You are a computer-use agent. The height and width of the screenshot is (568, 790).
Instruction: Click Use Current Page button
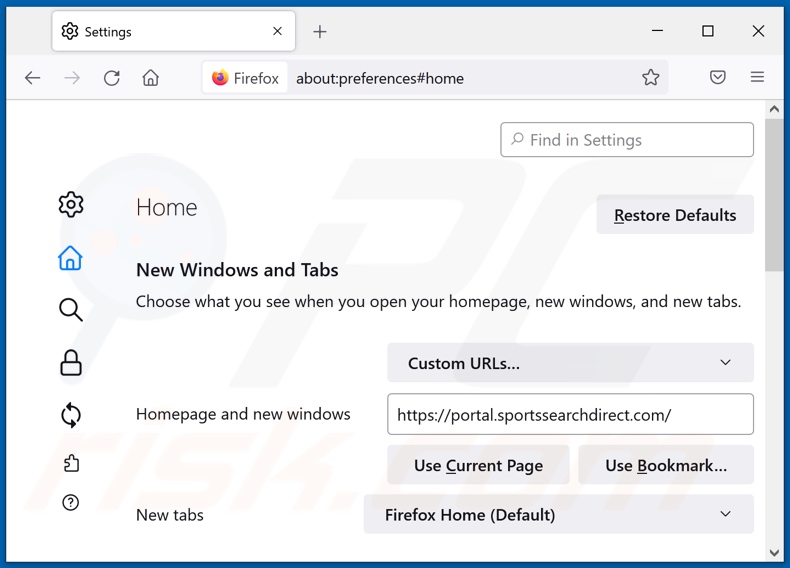coord(478,465)
